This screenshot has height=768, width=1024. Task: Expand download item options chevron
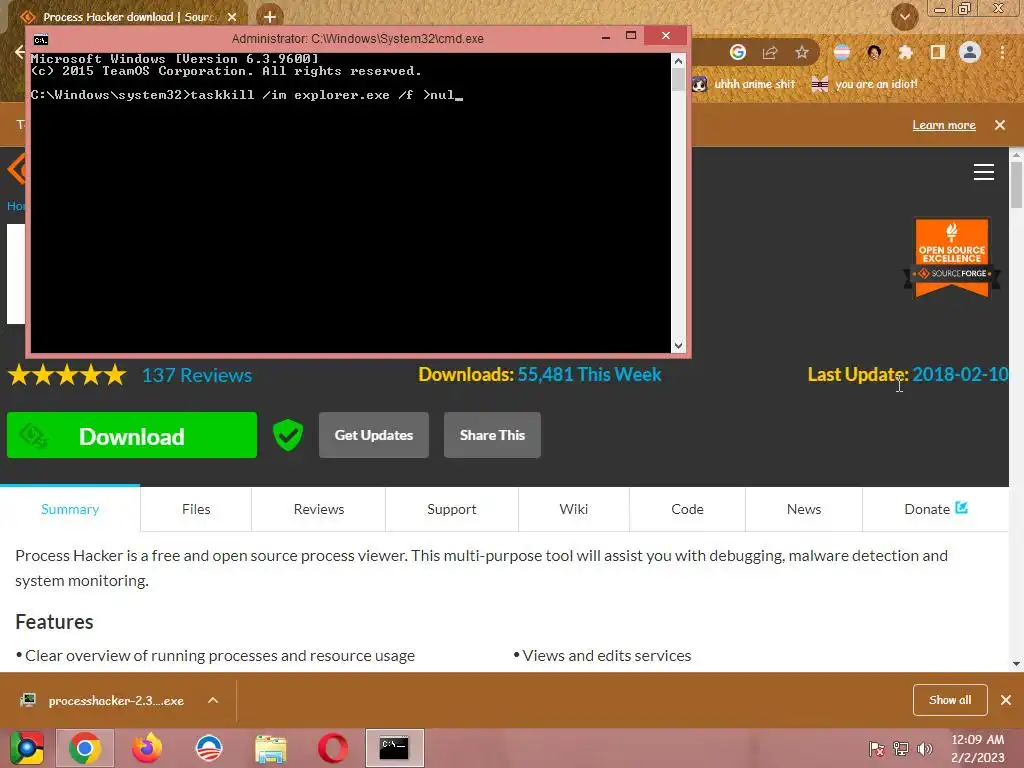click(213, 701)
